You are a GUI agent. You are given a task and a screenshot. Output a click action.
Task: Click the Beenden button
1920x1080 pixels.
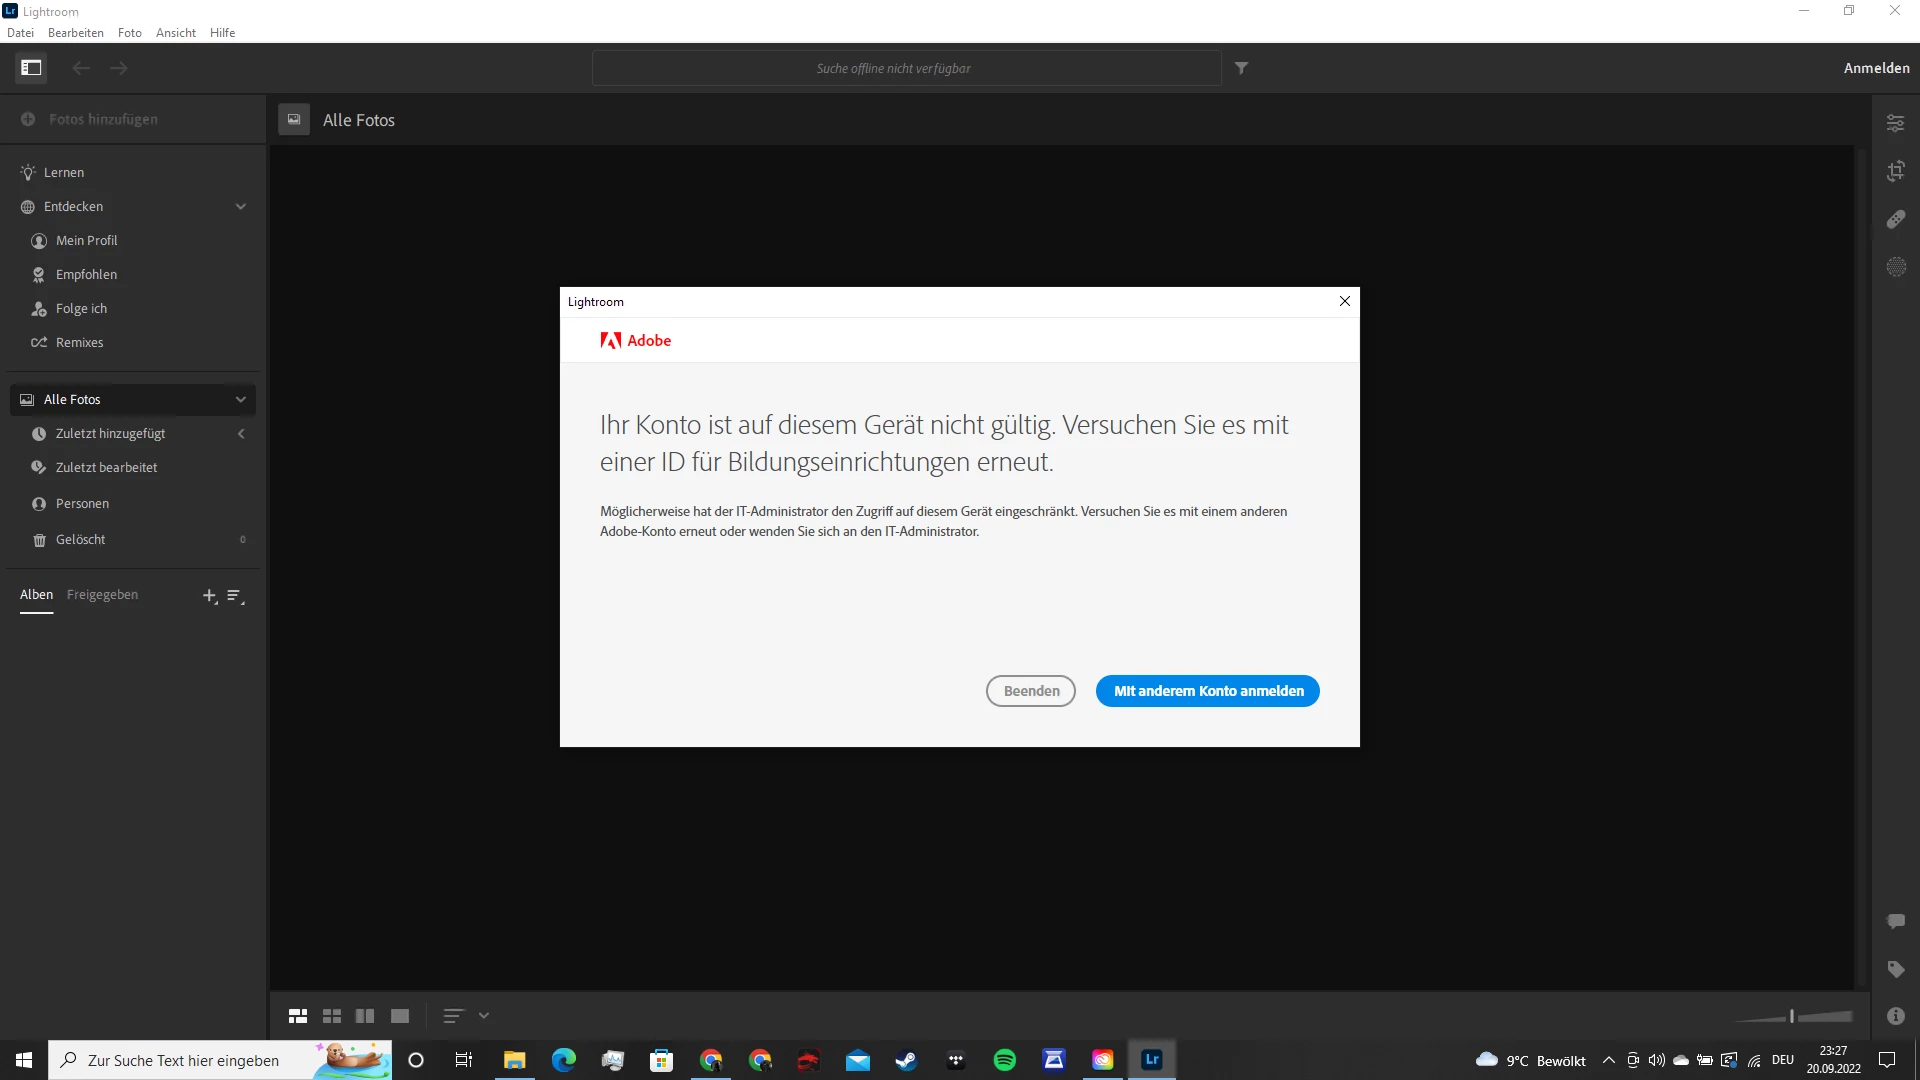[x=1030, y=691]
